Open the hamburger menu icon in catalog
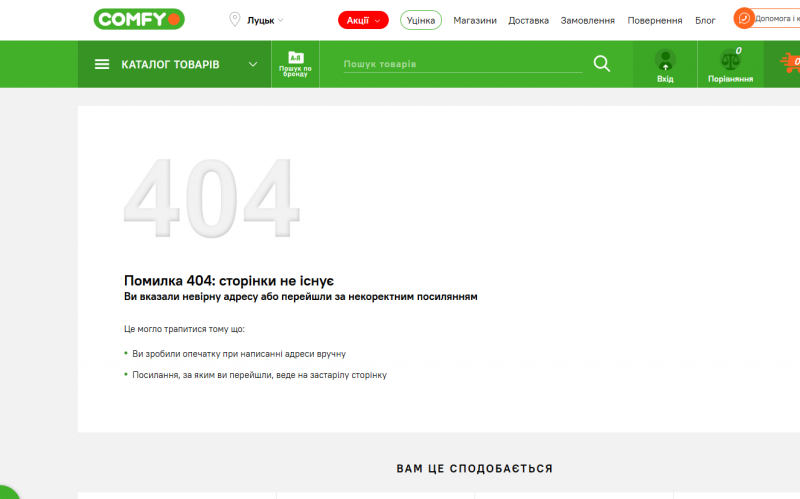This screenshot has height=499, width=800. [102, 64]
